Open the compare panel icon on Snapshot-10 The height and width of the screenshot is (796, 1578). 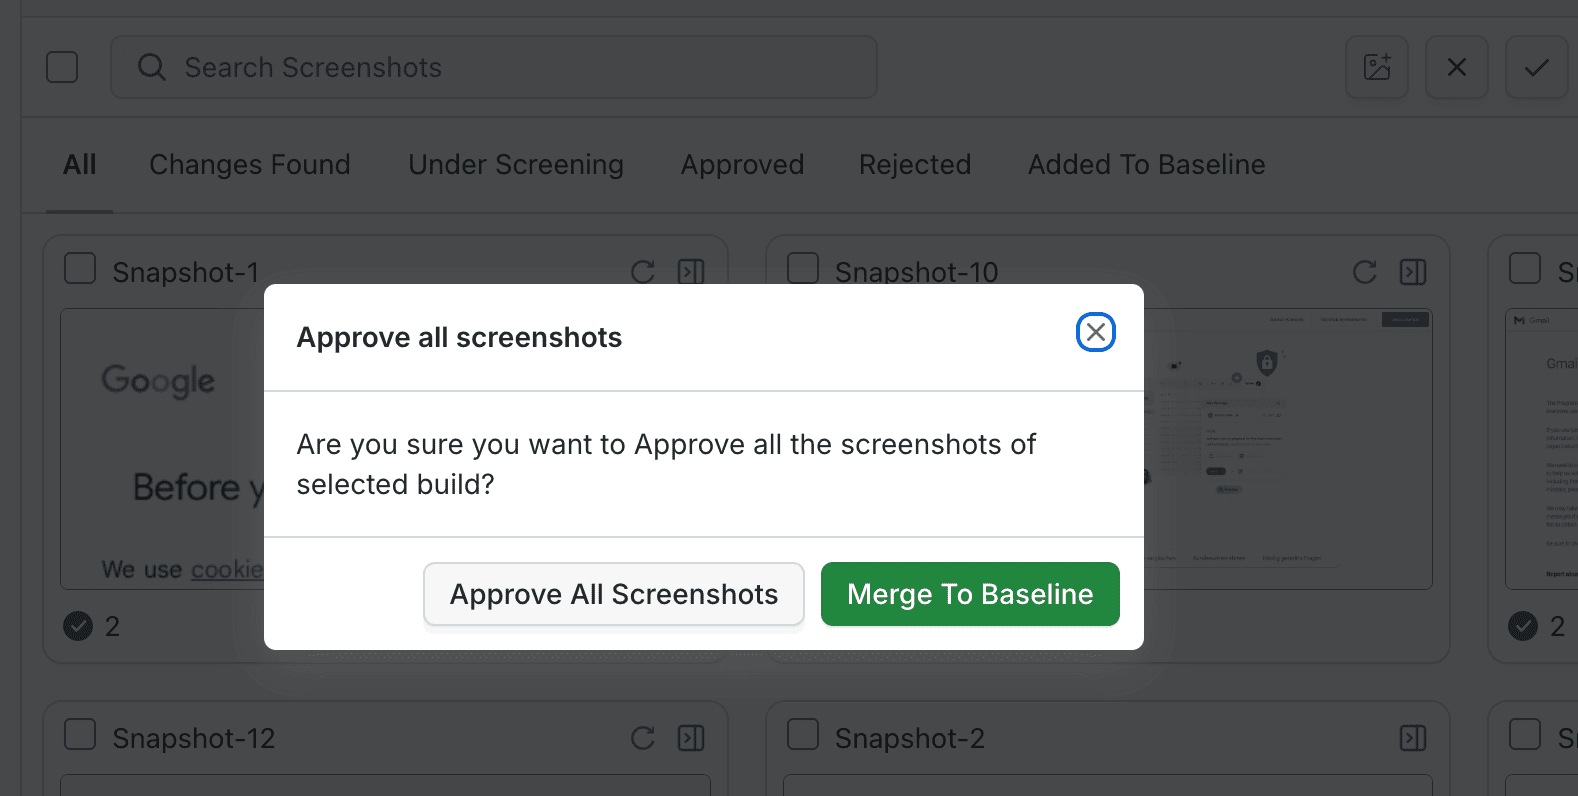tap(1412, 272)
